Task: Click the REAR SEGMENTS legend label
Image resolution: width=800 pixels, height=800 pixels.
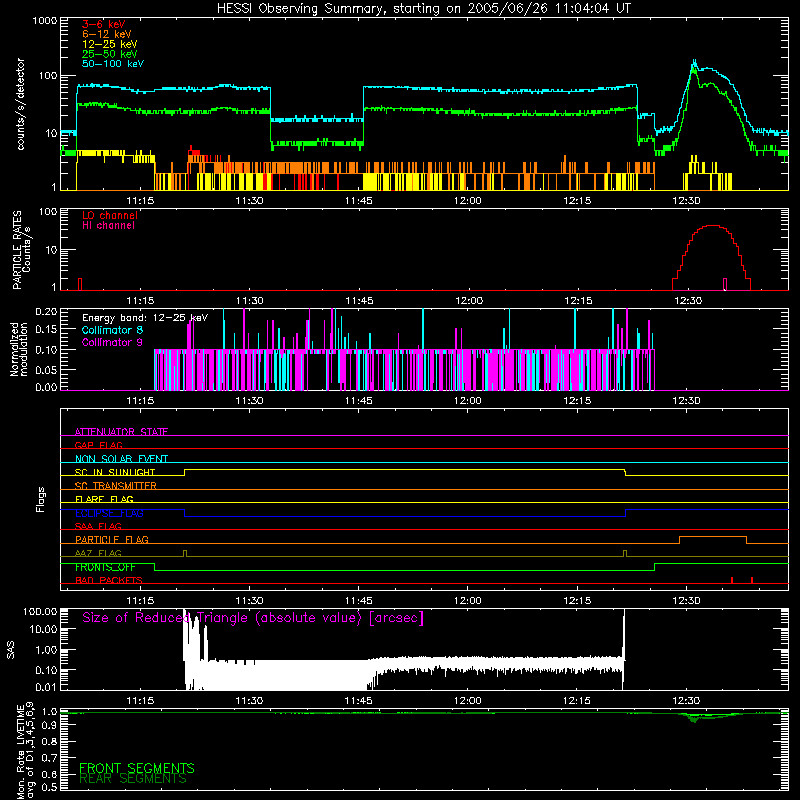Action: 133,778
